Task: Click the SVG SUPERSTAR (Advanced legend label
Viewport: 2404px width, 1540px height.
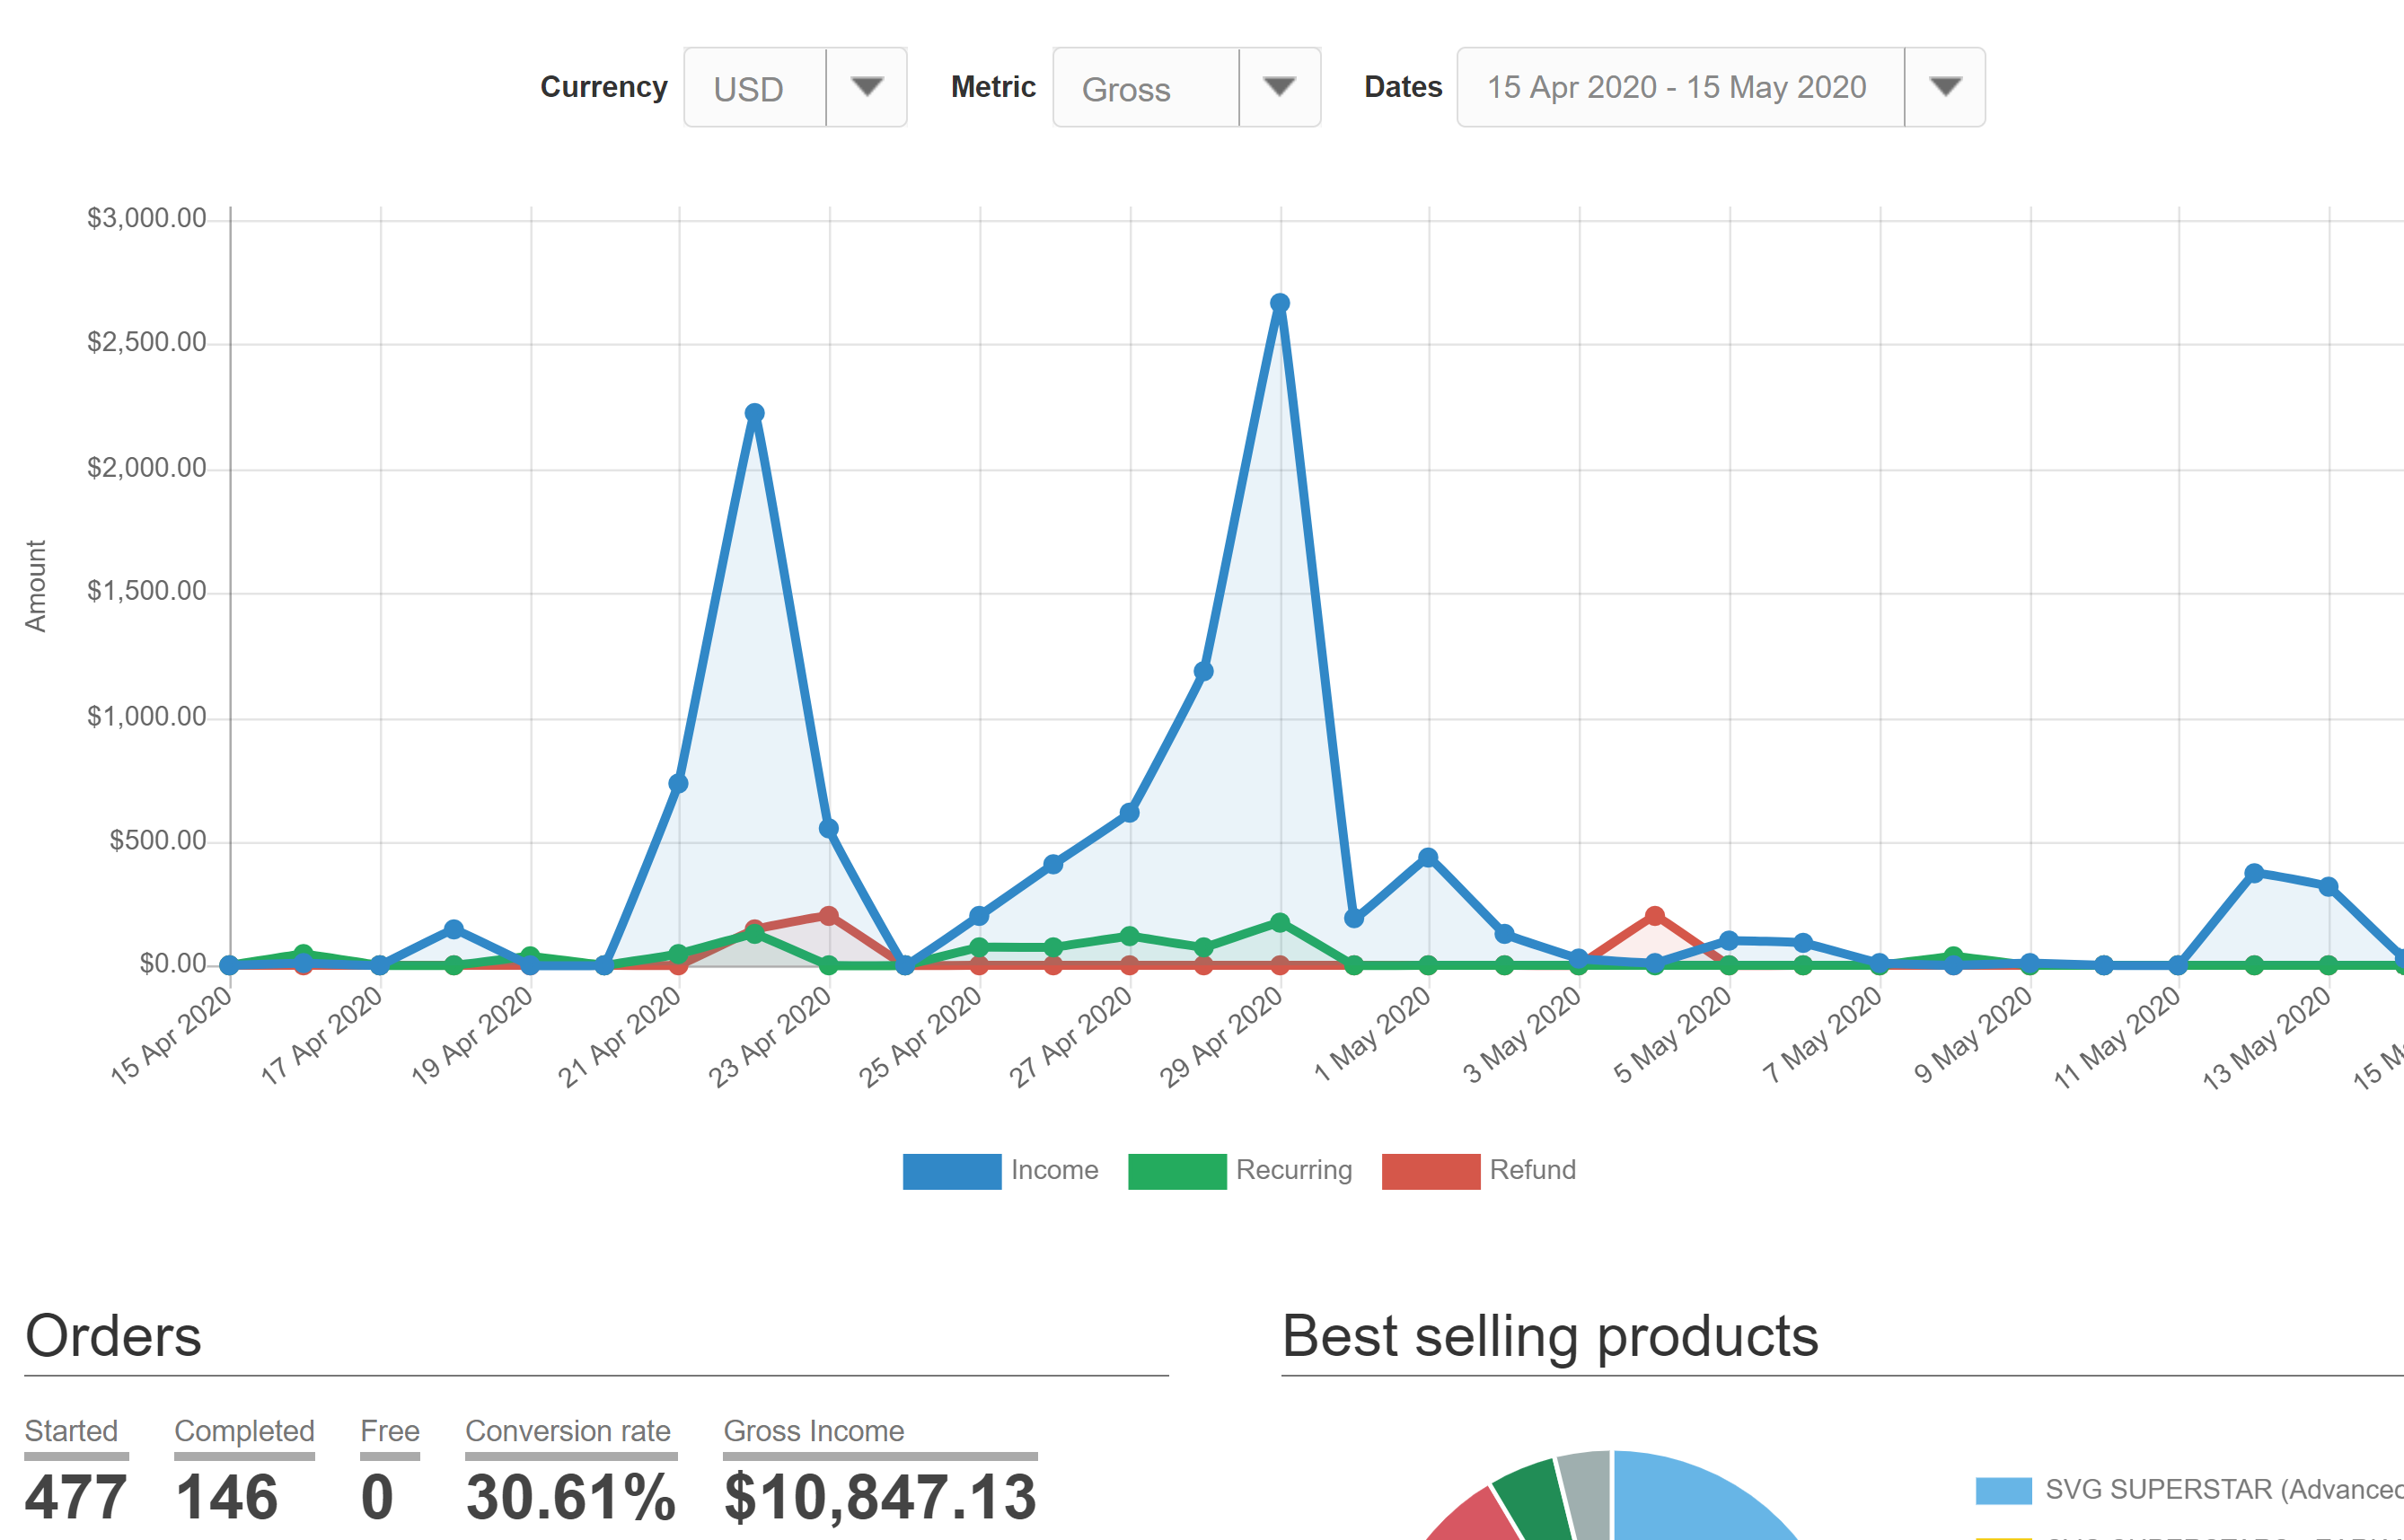Action: [2224, 1490]
